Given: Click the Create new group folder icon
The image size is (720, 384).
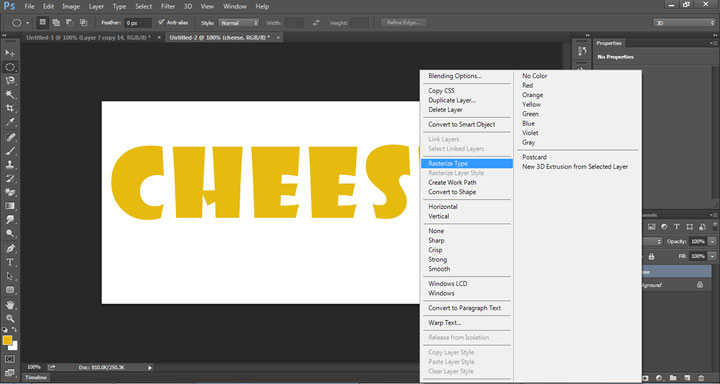Looking at the screenshot, I should click(x=673, y=378).
